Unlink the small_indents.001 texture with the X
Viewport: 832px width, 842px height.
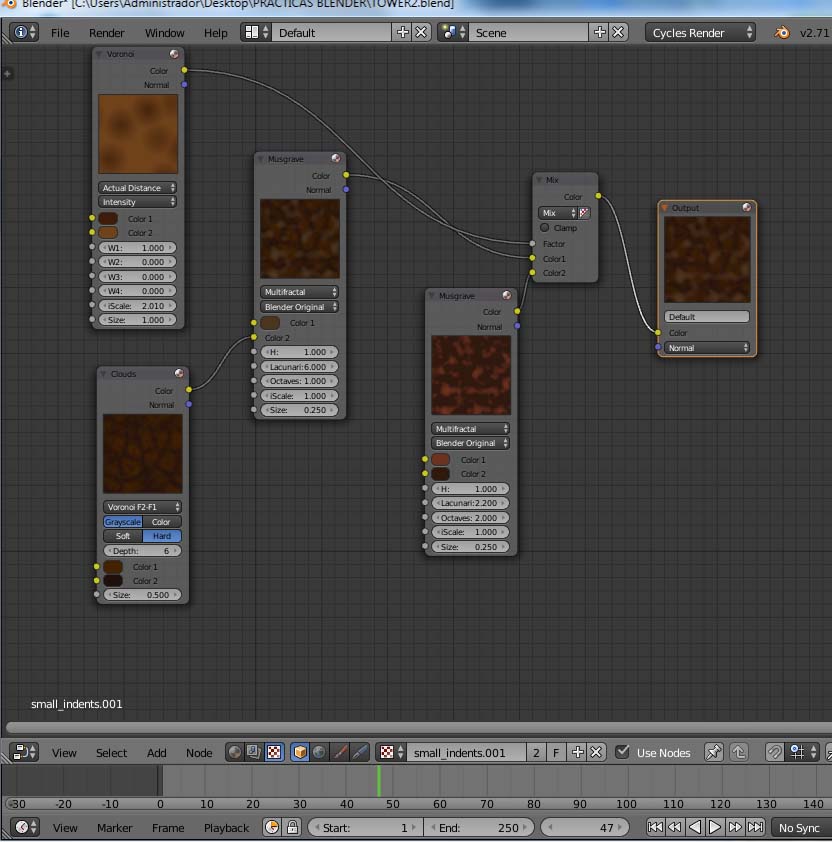[x=596, y=752]
